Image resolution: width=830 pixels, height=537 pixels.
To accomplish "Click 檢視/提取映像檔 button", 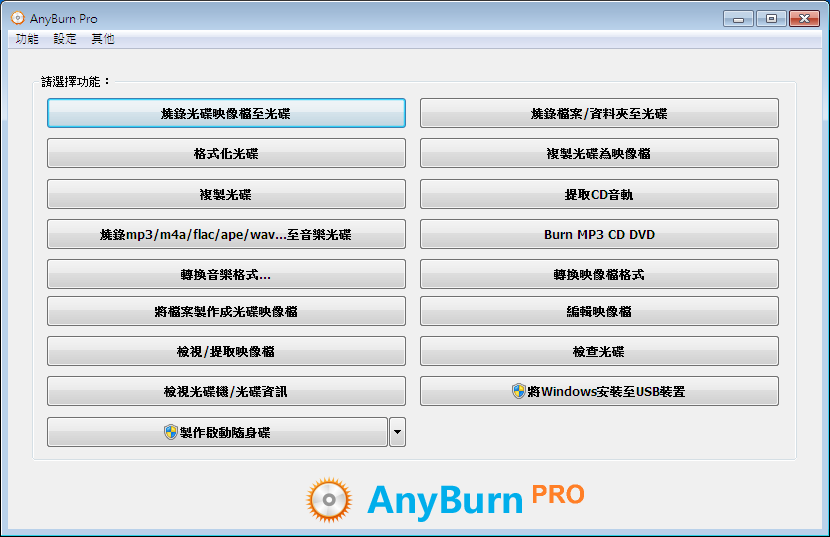I will tap(227, 351).
